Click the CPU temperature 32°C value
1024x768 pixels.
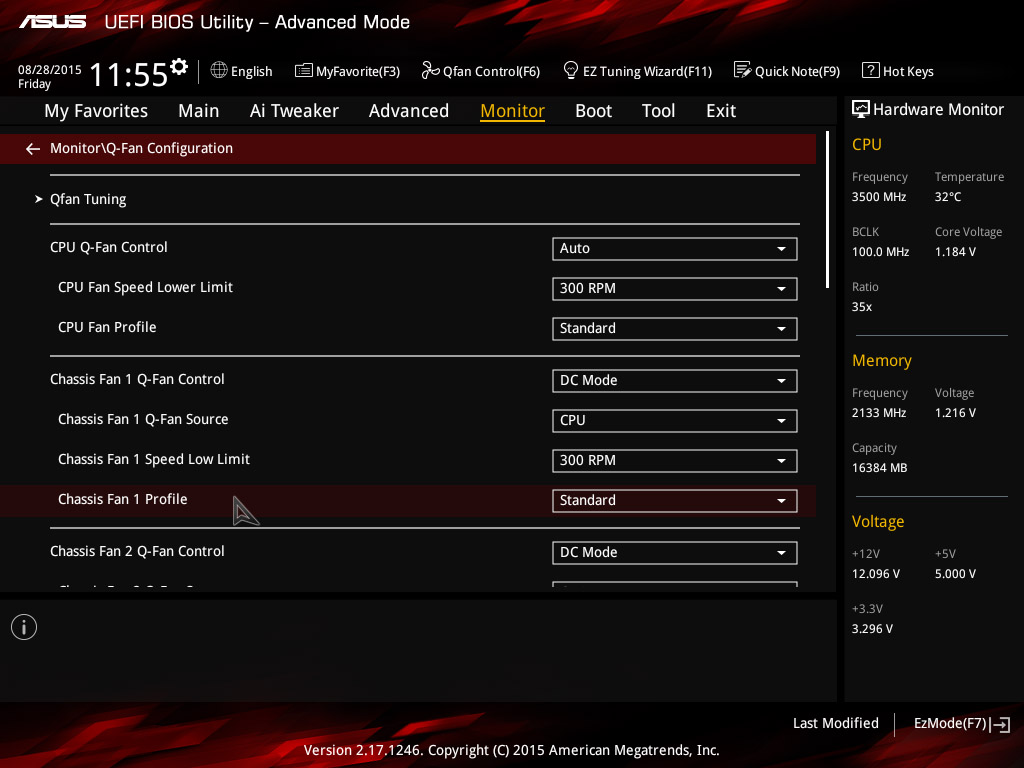pyautogui.click(x=948, y=197)
